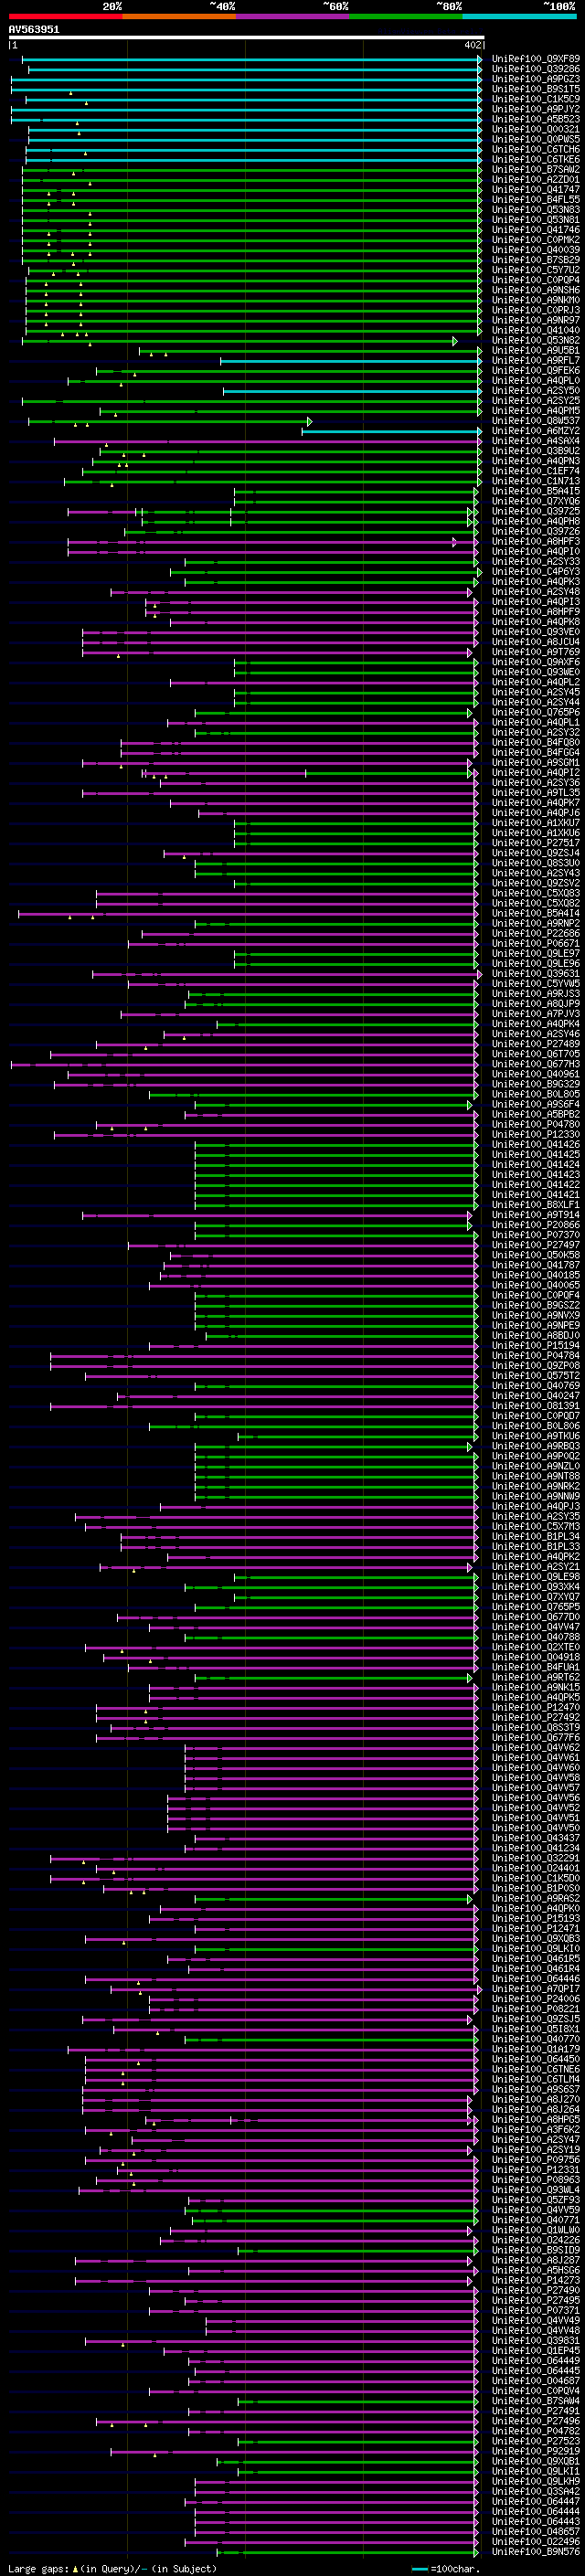Select label UniRef100_Q40039
The height and width of the screenshot is (2576, 585).
click(x=535, y=250)
